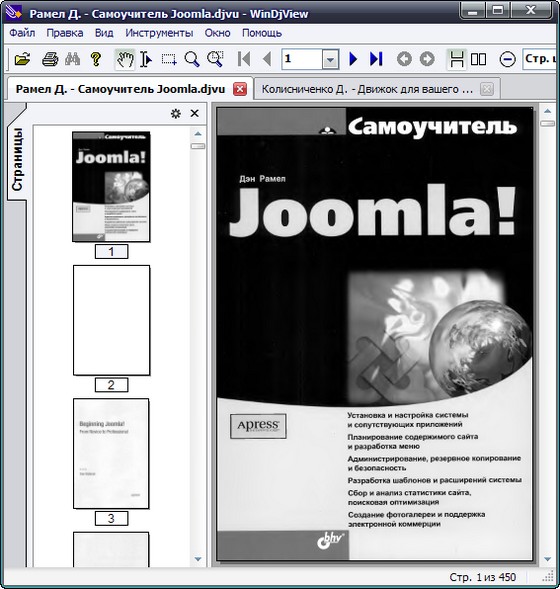Viewport: 560px width, 589px height.
Task: Toggle continuous single-page layout
Action: 456,59
